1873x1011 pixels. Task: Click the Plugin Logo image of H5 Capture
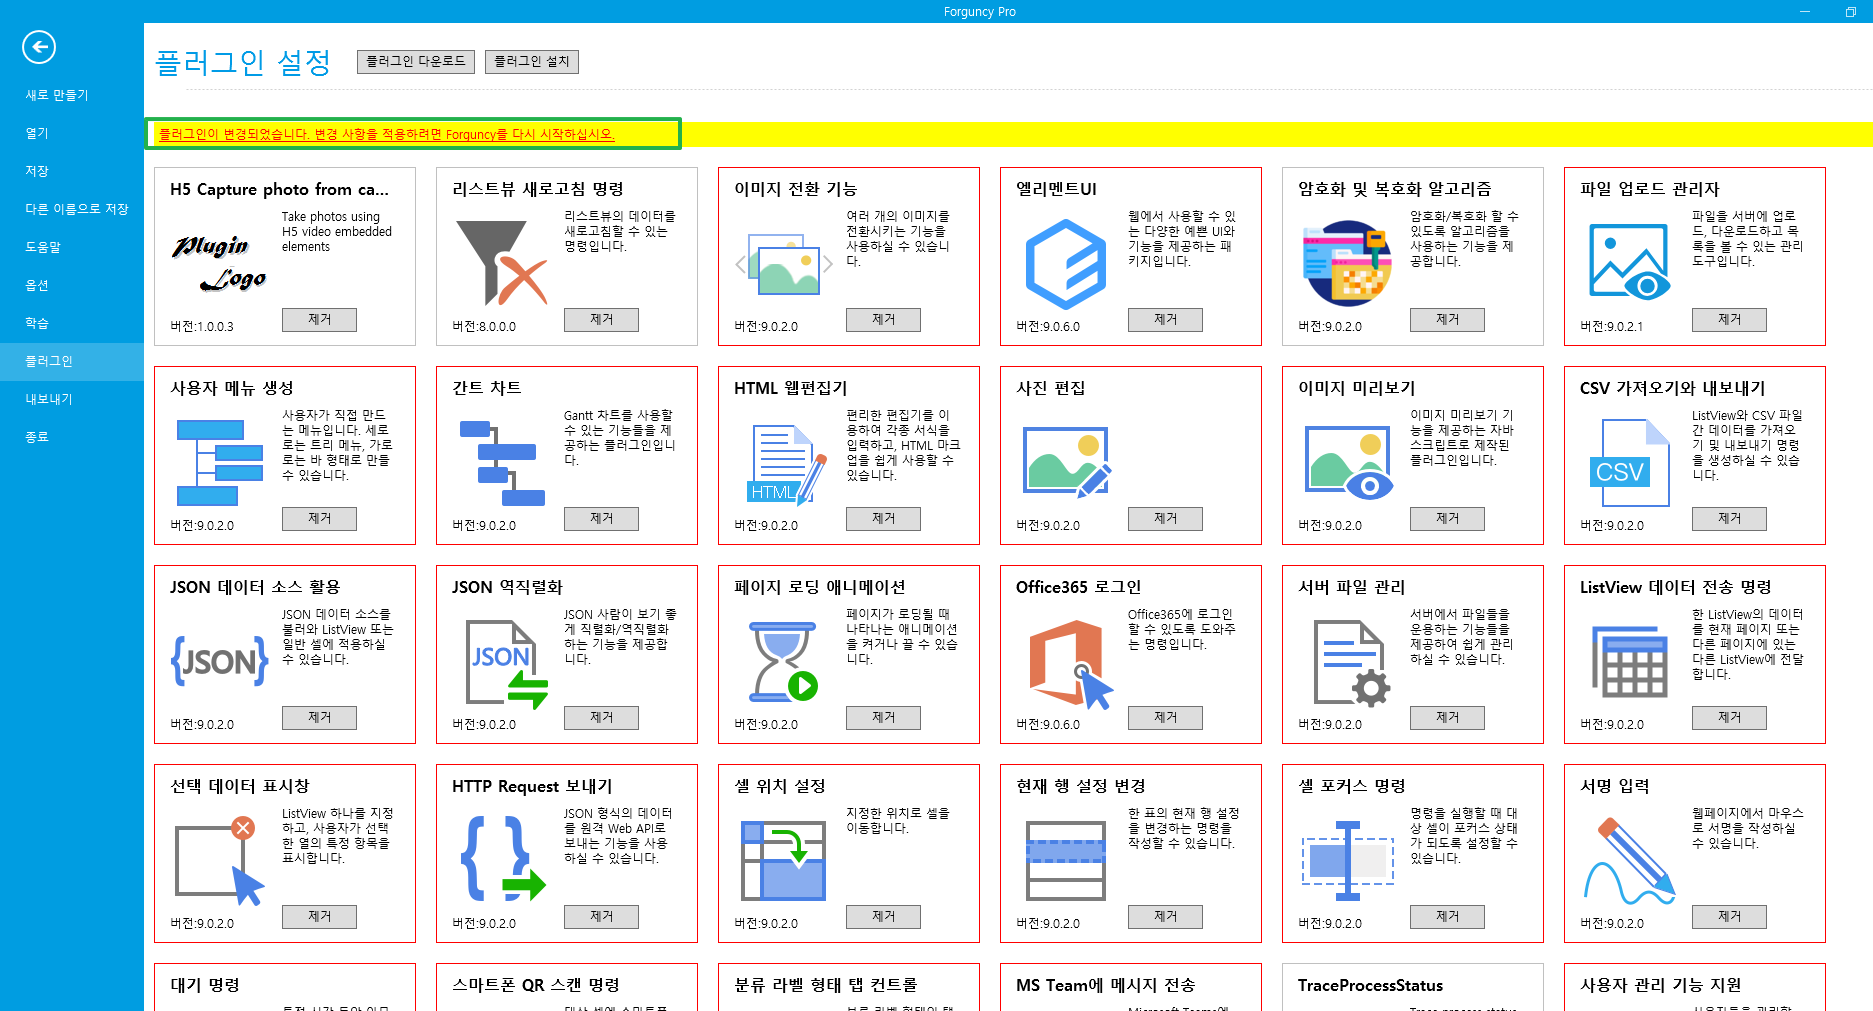219,263
